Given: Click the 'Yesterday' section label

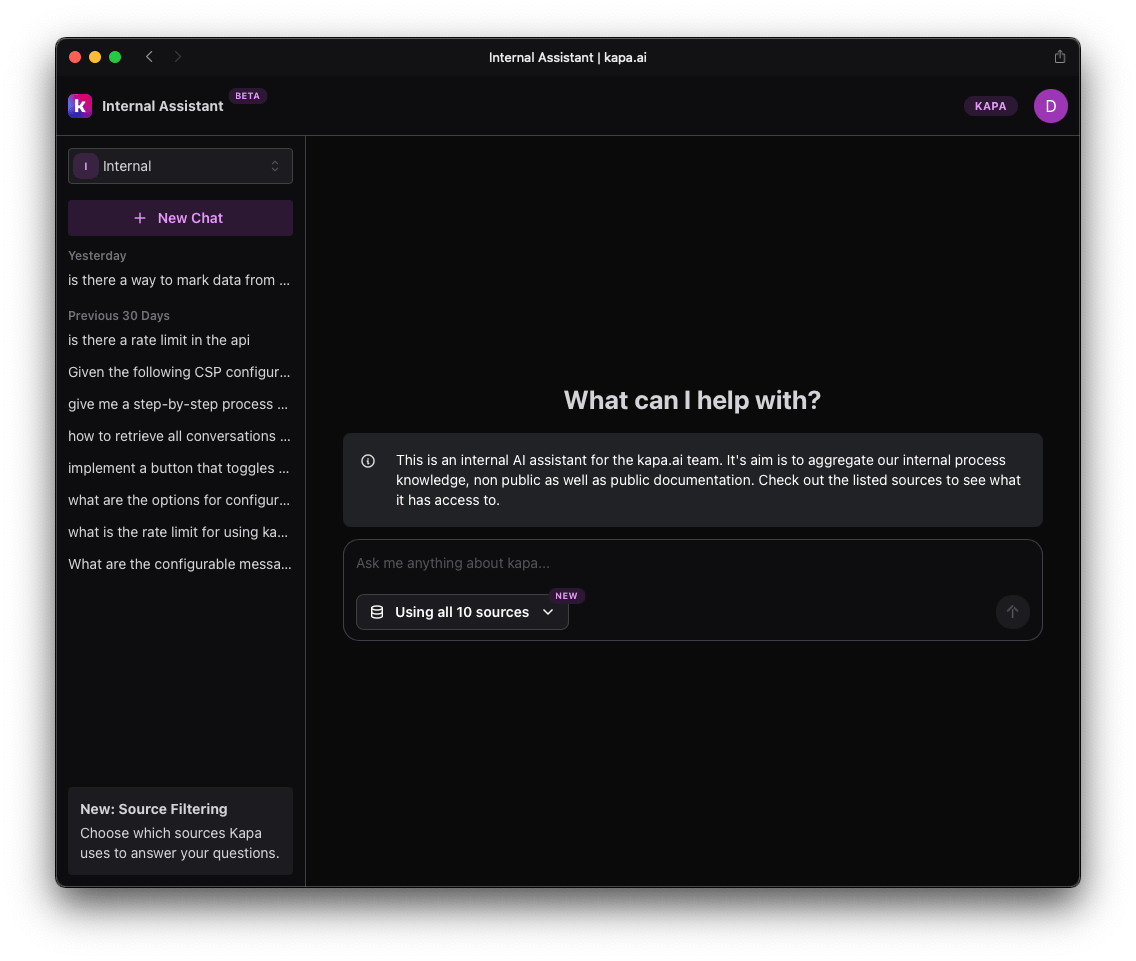Looking at the screenshot, I should tap(97, 256).
